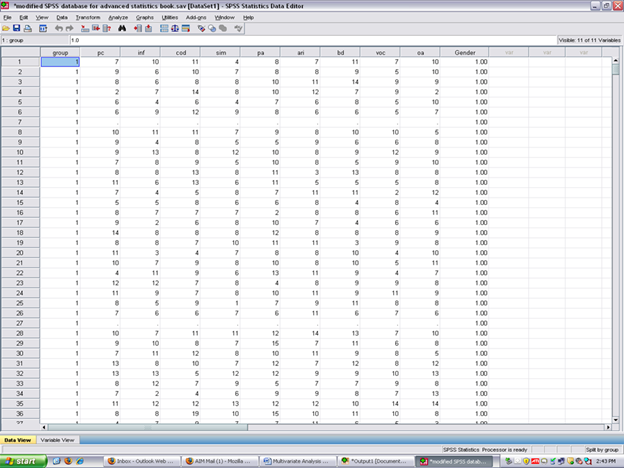Select row 7 by its row header
This screenshot has width=624, height=468.
point(18,121)
